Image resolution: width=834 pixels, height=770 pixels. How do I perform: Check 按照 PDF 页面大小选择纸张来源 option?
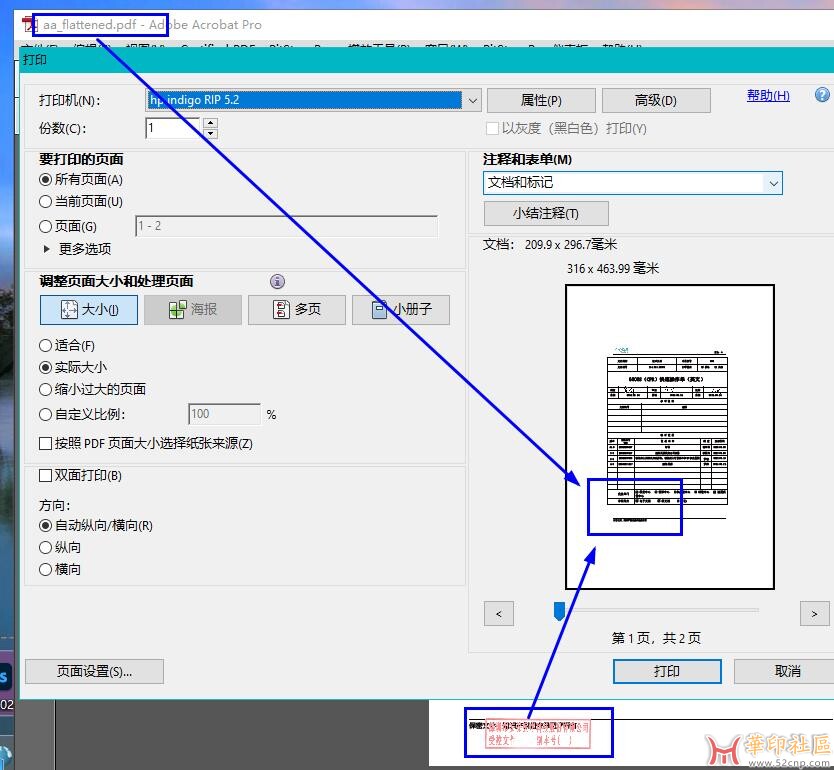coord(45,443)
